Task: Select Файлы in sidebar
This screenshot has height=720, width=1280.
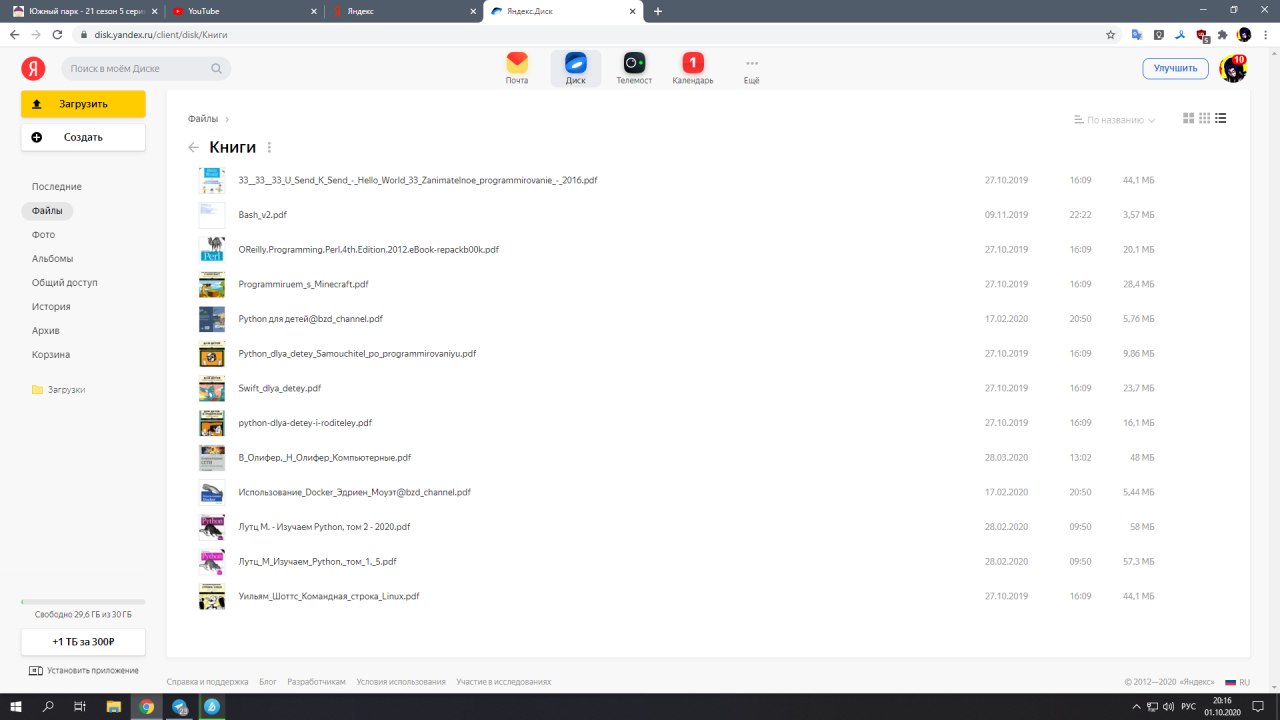Action: (x=47, y=211)
